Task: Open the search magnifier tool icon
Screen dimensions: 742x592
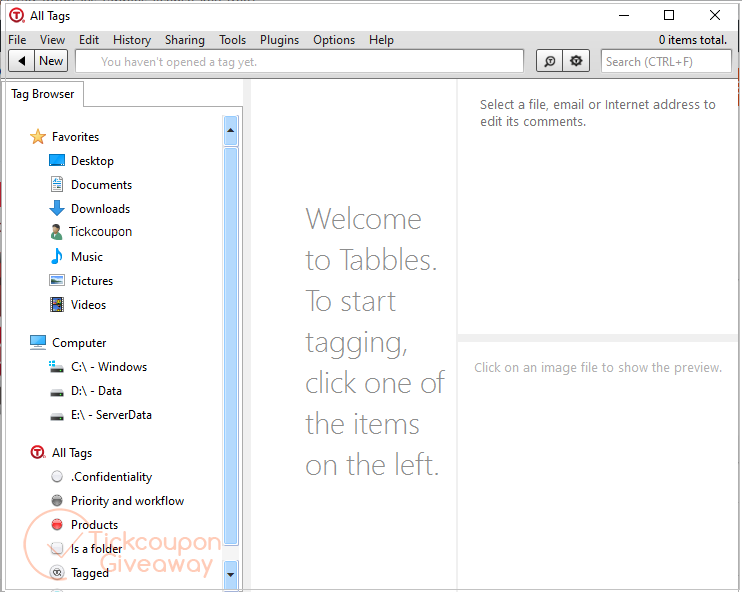Action: point(549,61)
